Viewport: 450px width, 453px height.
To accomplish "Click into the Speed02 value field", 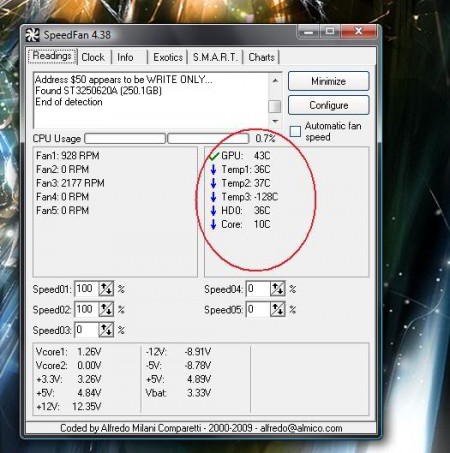I will tap(87, 309).
